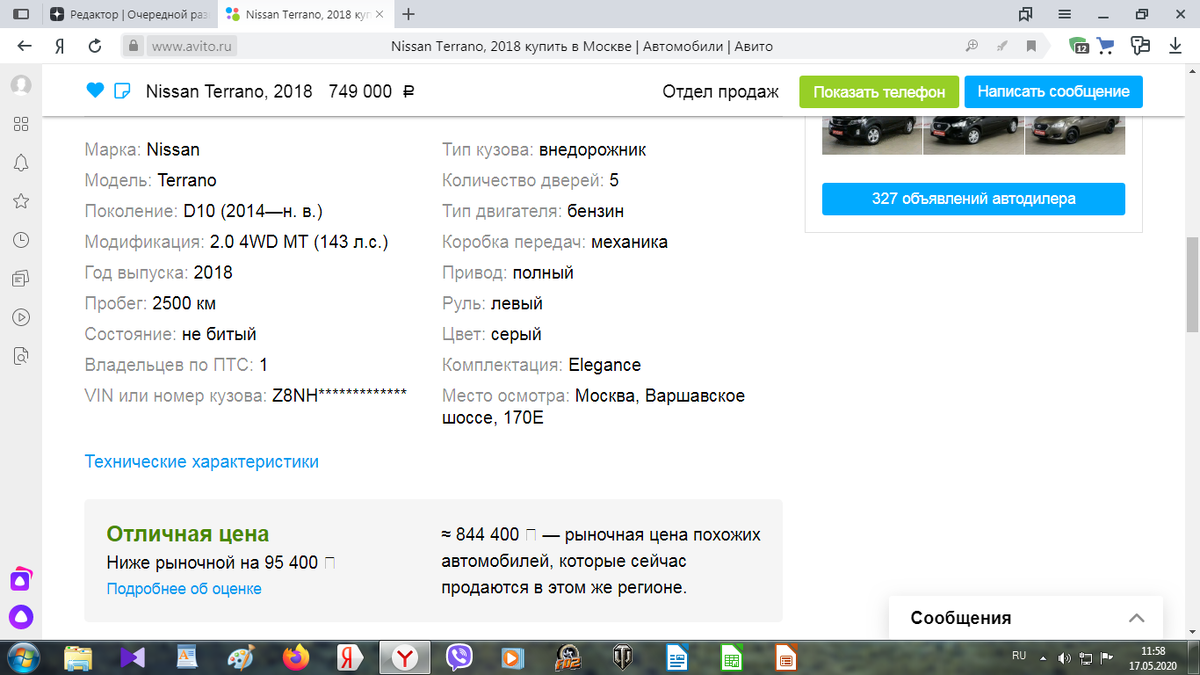The image size is (1200, 675).
Task: Open the Подробнее об оценке link
Action: click(x=184, y=589)
